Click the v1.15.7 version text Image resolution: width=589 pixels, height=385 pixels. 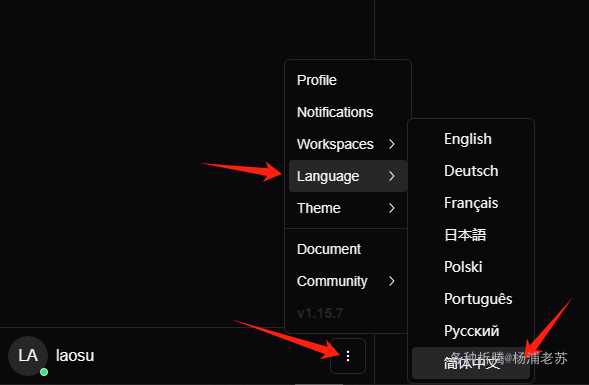click(x=320, y=313)
